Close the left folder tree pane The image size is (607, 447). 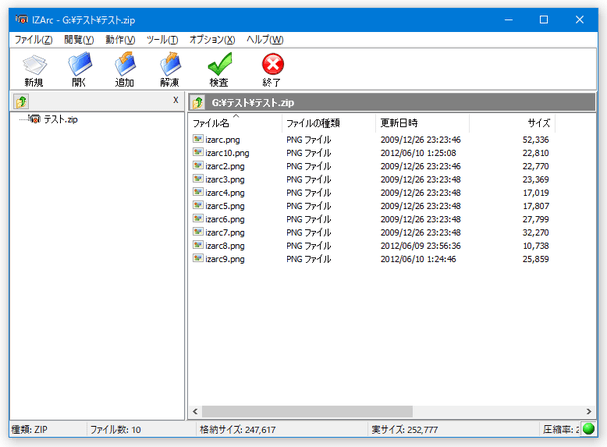[176, 100]
